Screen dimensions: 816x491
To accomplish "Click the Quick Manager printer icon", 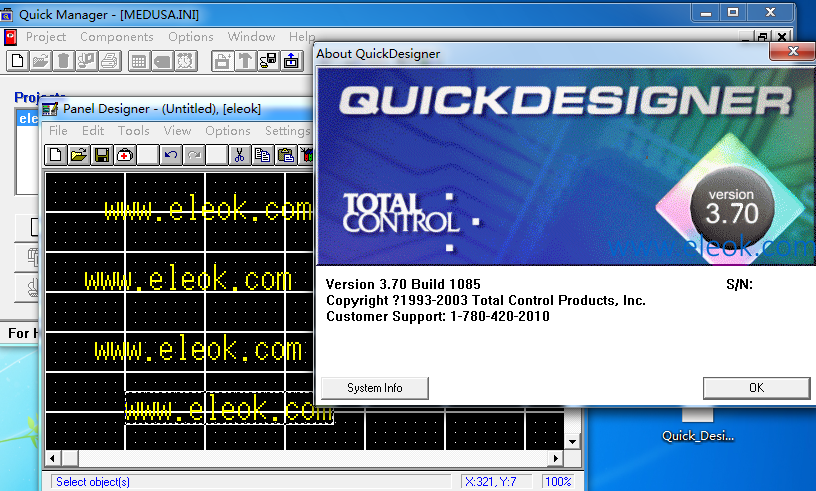I will point(109,61).
